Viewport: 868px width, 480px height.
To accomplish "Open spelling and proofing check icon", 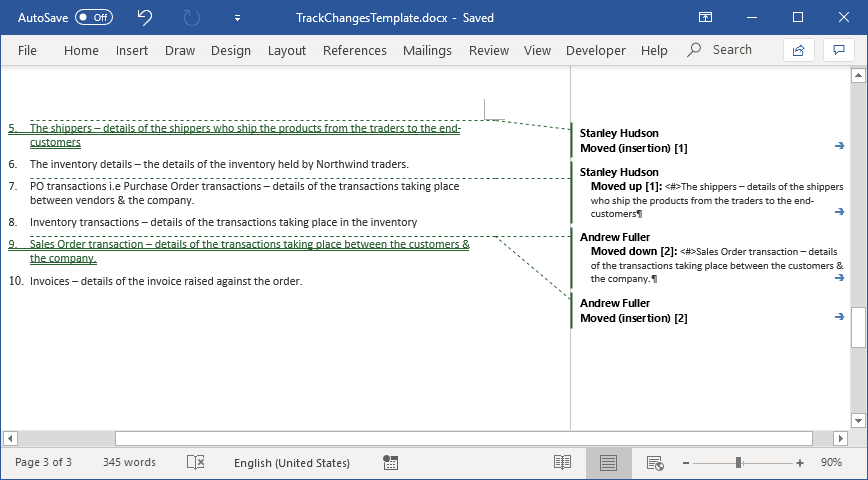I will 196,463.
